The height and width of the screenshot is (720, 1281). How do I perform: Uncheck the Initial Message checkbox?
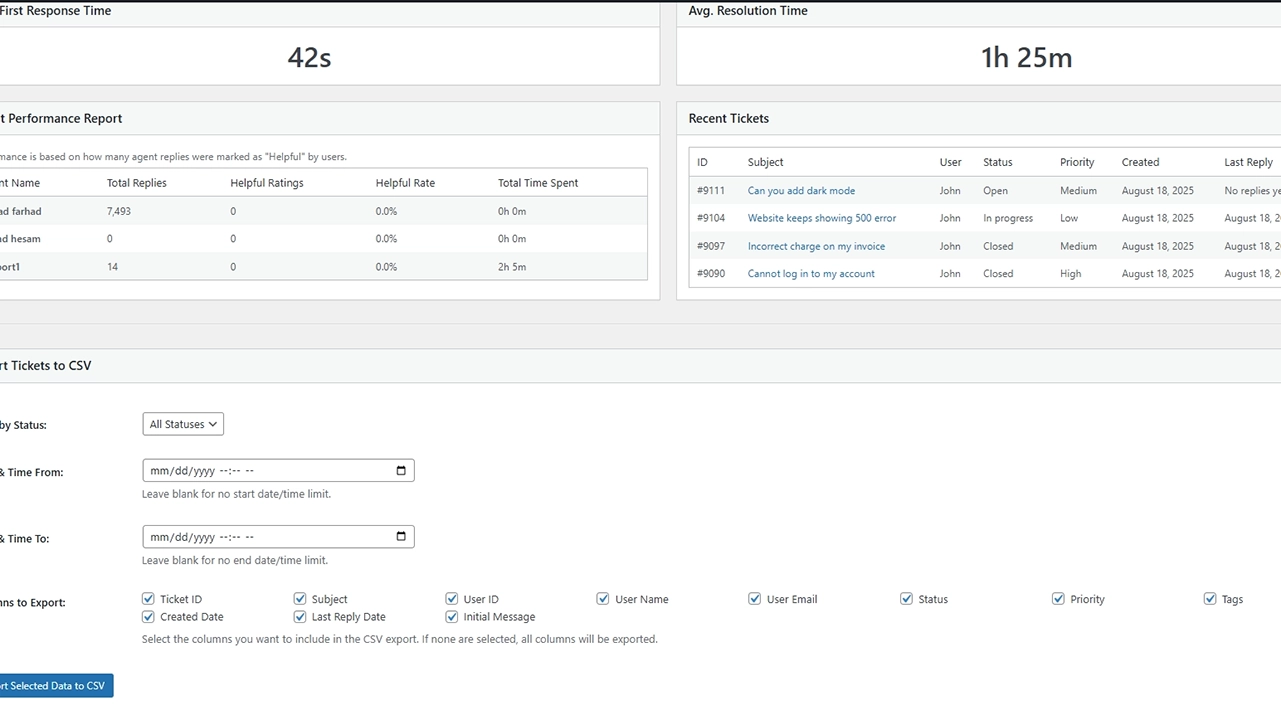[452, 617]
